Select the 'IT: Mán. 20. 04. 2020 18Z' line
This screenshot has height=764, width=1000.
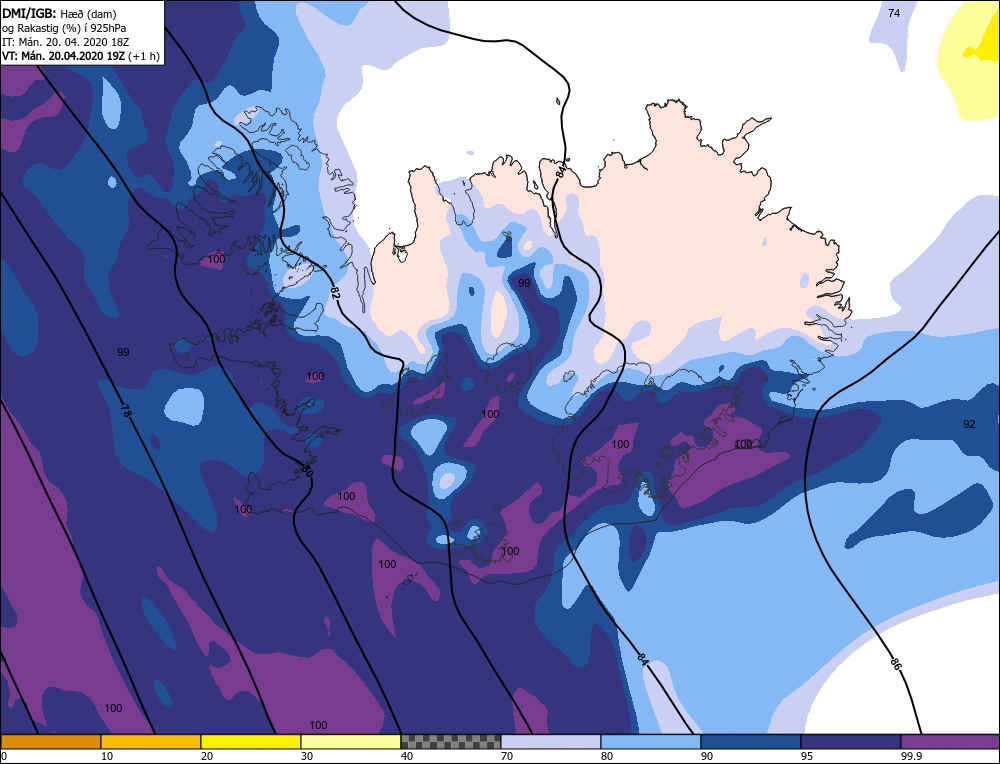[x=65, y=42]
